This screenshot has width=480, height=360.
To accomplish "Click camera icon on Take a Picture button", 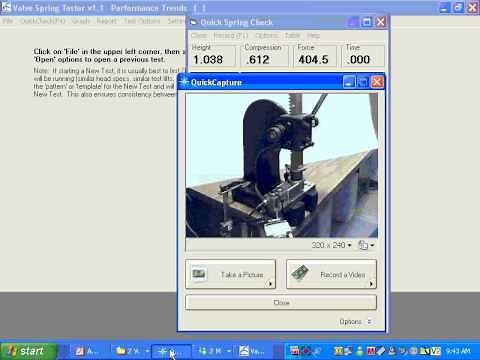I will [199, 274].
